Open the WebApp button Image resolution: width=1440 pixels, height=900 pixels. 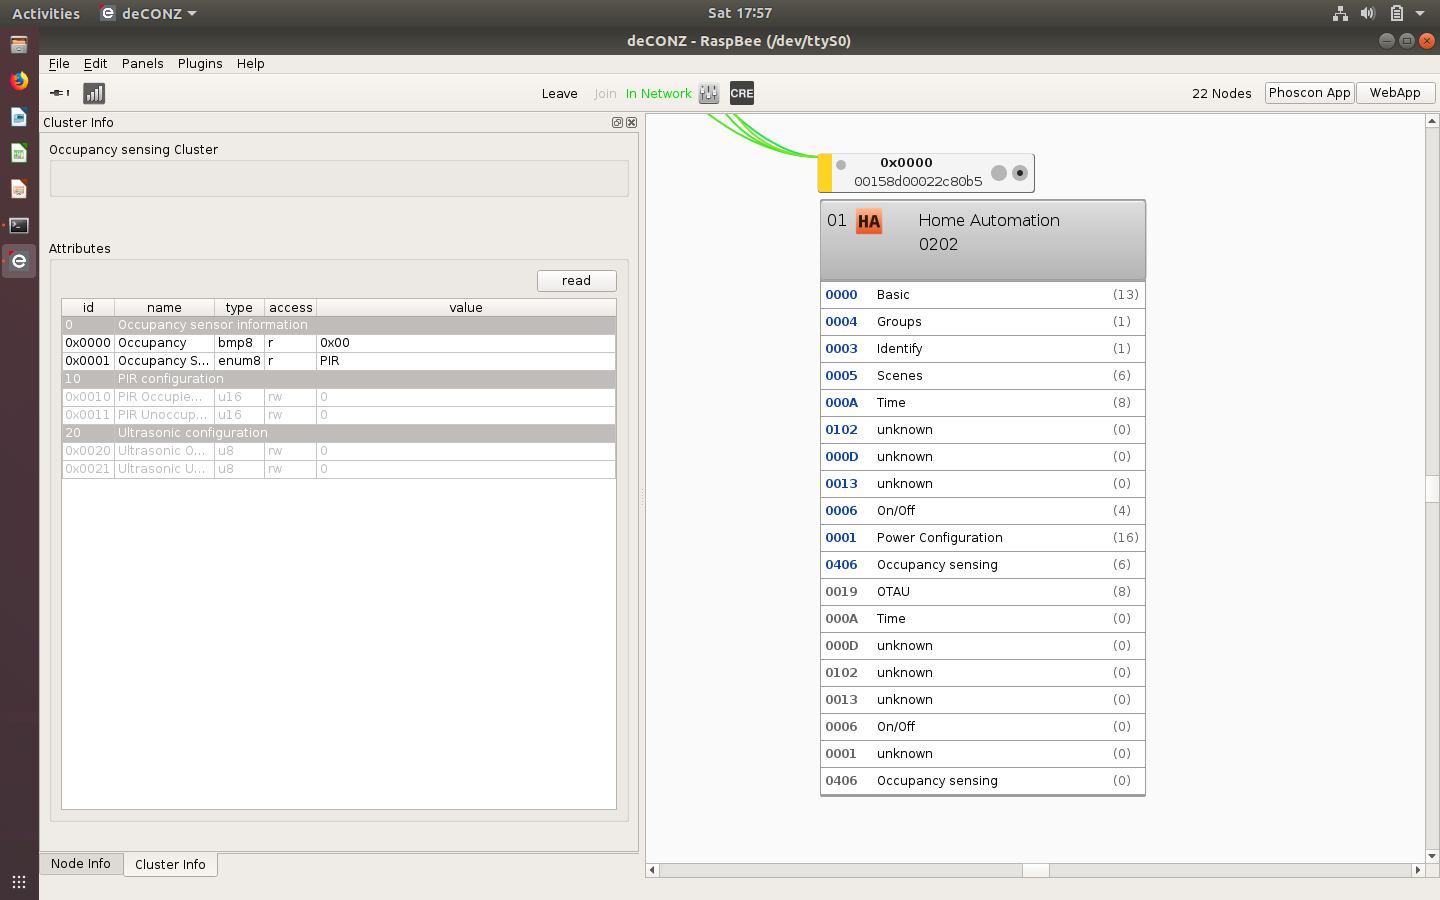point(1395,92)
